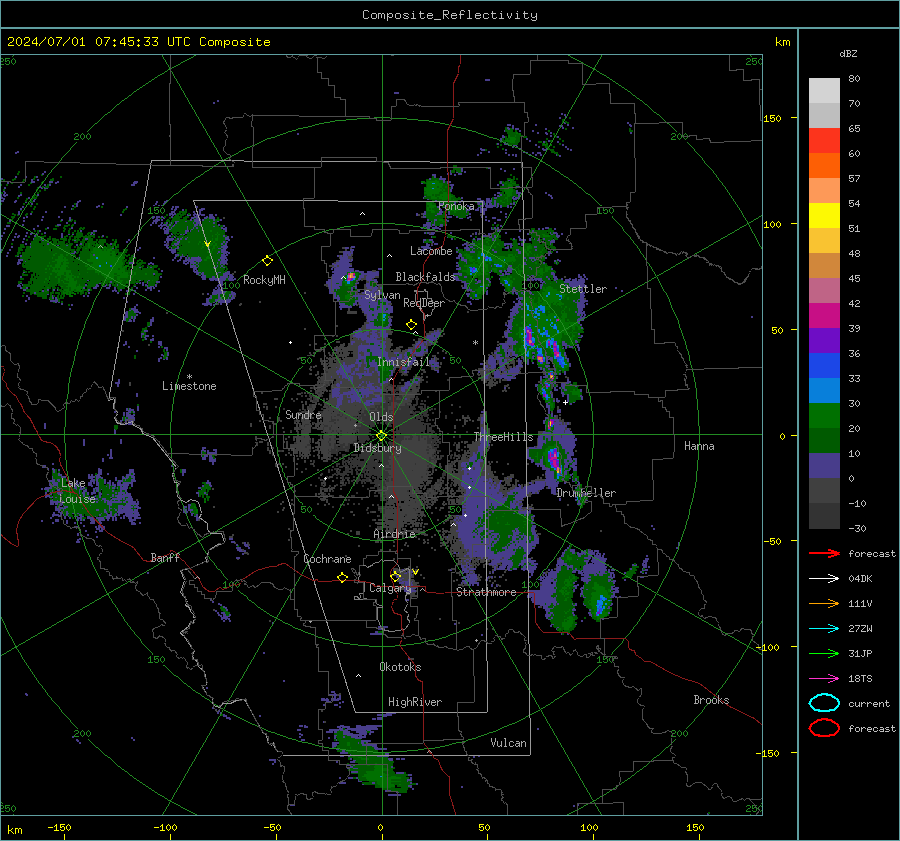900x841 pixels.
Task: Click the HighRiver label
Action: point(415,702)
